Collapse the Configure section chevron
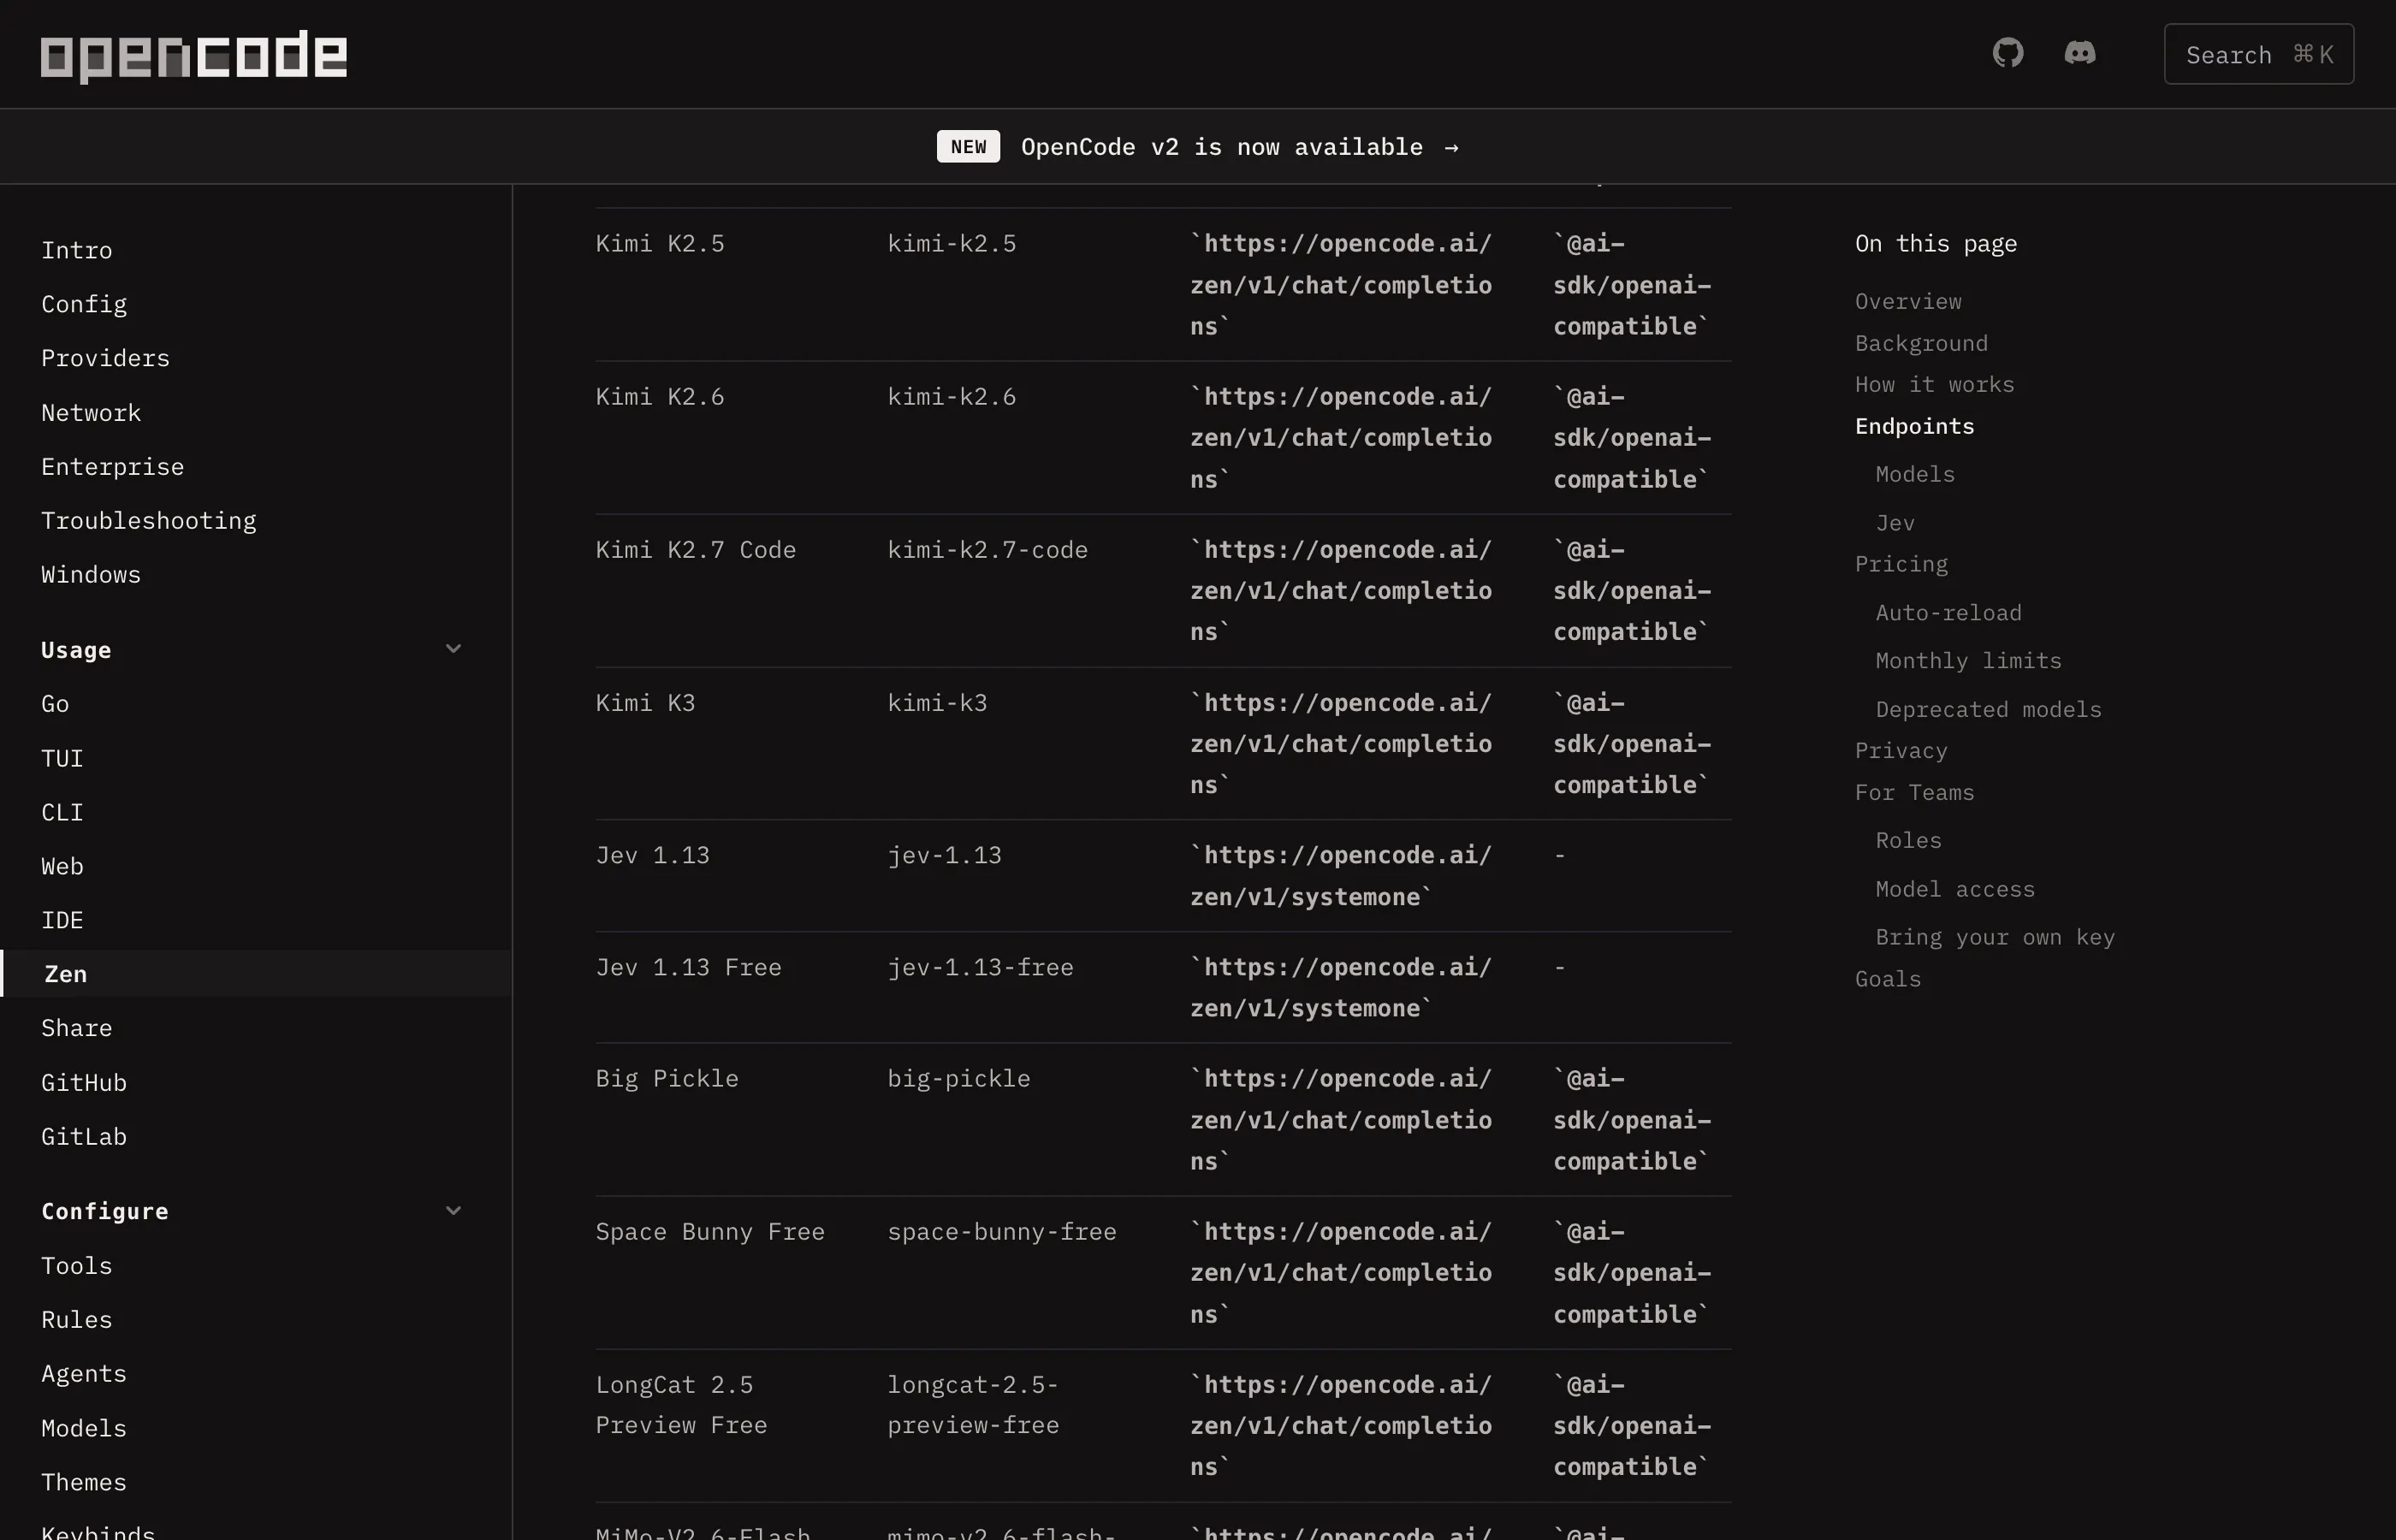Screen dimensions: 2396x1540 point(453,1211)
